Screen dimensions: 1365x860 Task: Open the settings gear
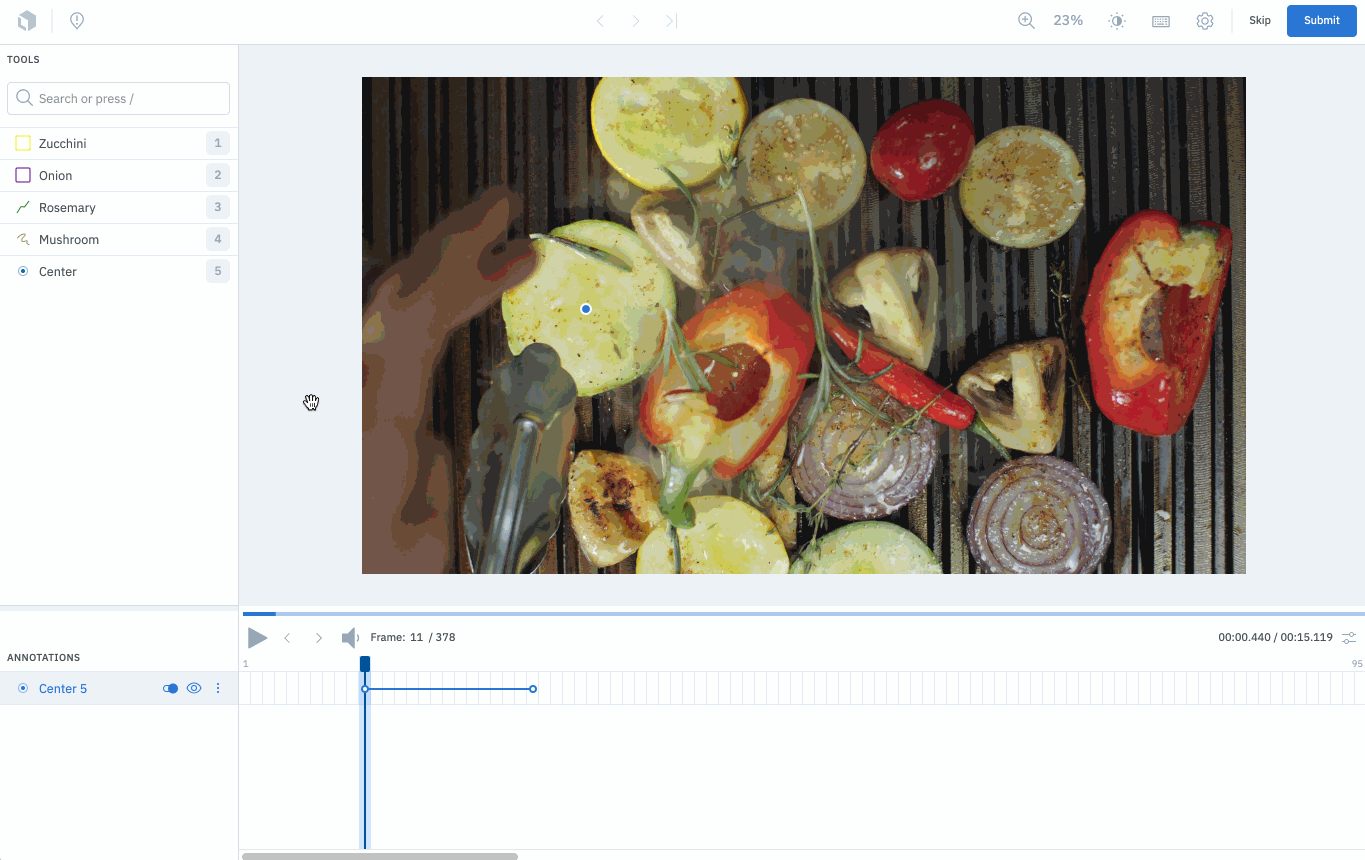pos(1205,21)
